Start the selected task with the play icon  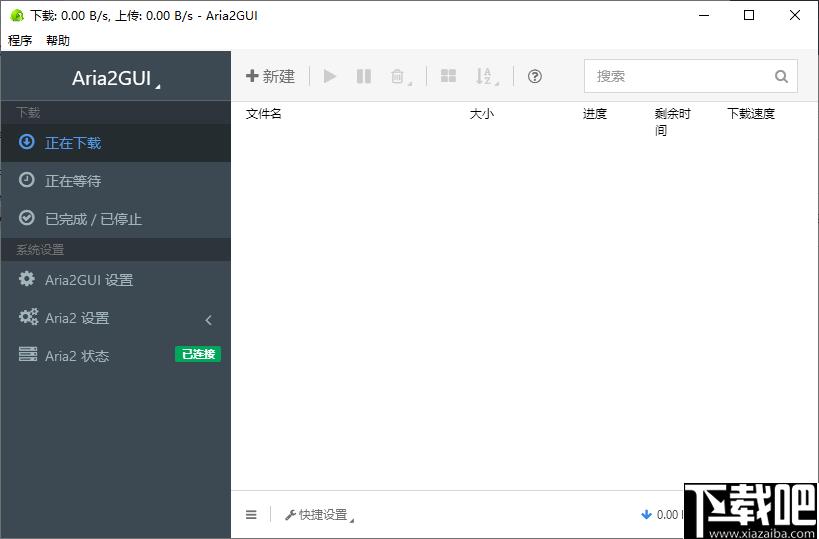(x=330, y=76)
